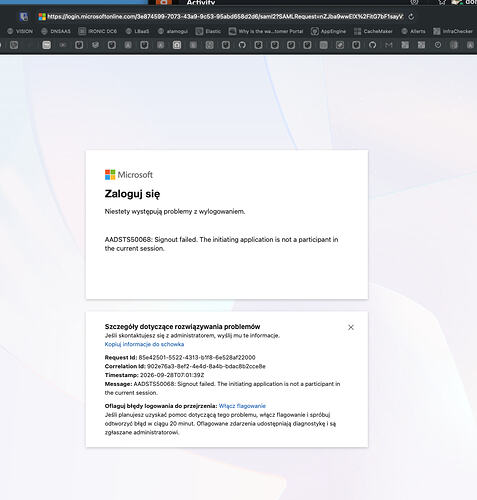Click the Microsoft logo on the sign-in card

[x=129, y=175]
